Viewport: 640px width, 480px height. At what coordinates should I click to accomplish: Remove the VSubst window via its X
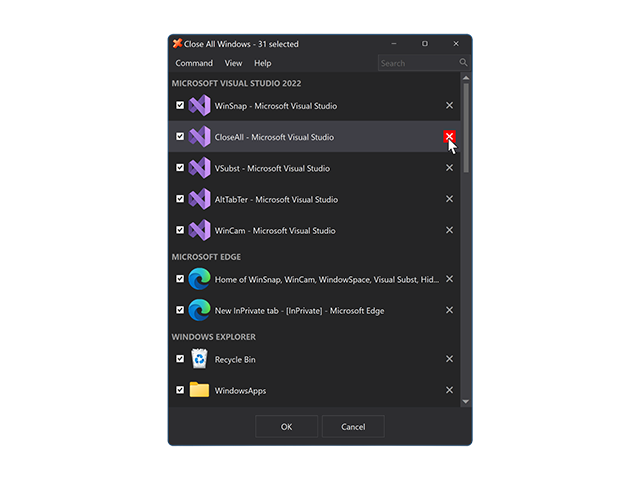(x=449, y=168)
